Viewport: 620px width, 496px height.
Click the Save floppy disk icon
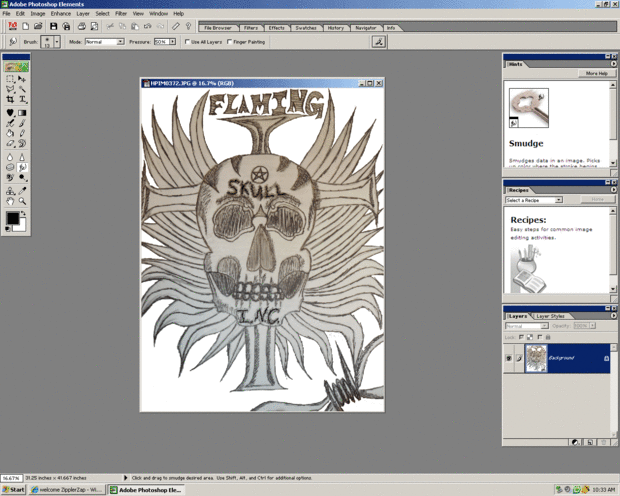[x=53, y=27]
